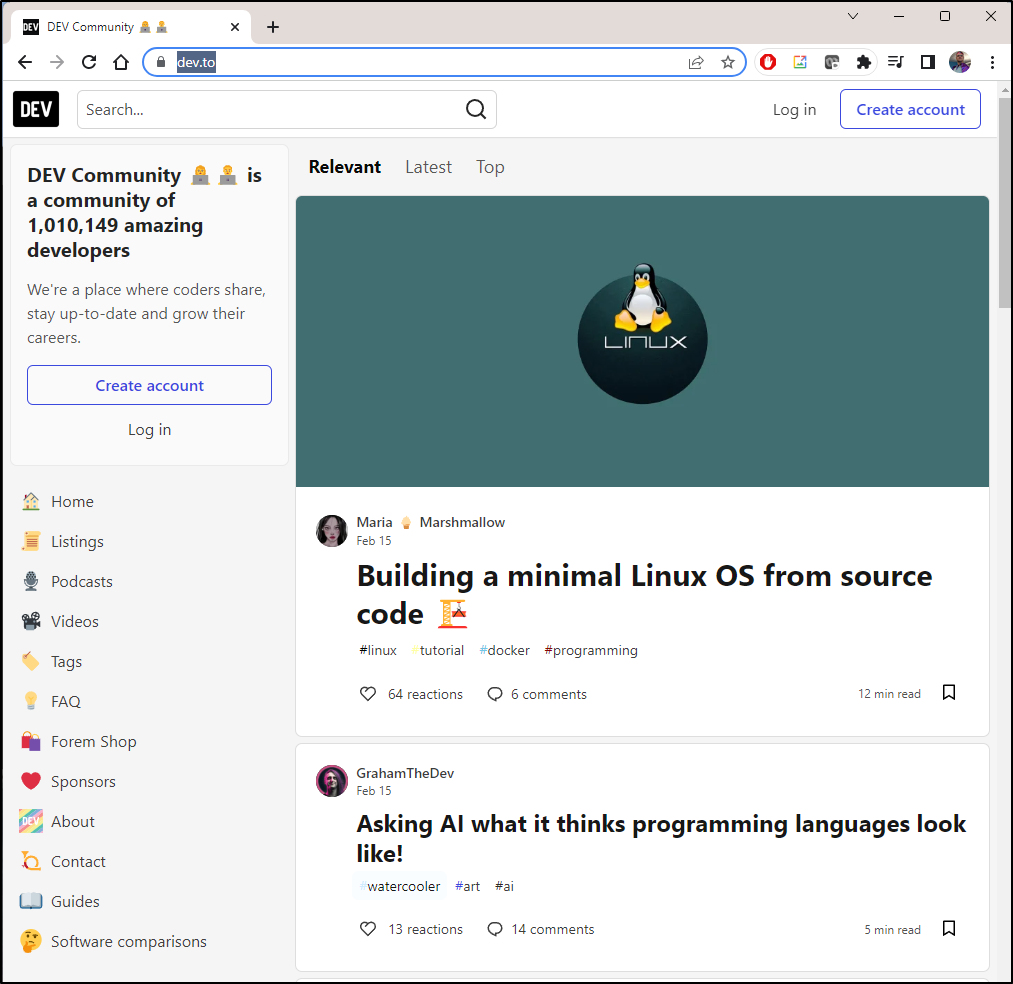
Task: Click Log in below sidebar Create account
Action: coord(149,430)
